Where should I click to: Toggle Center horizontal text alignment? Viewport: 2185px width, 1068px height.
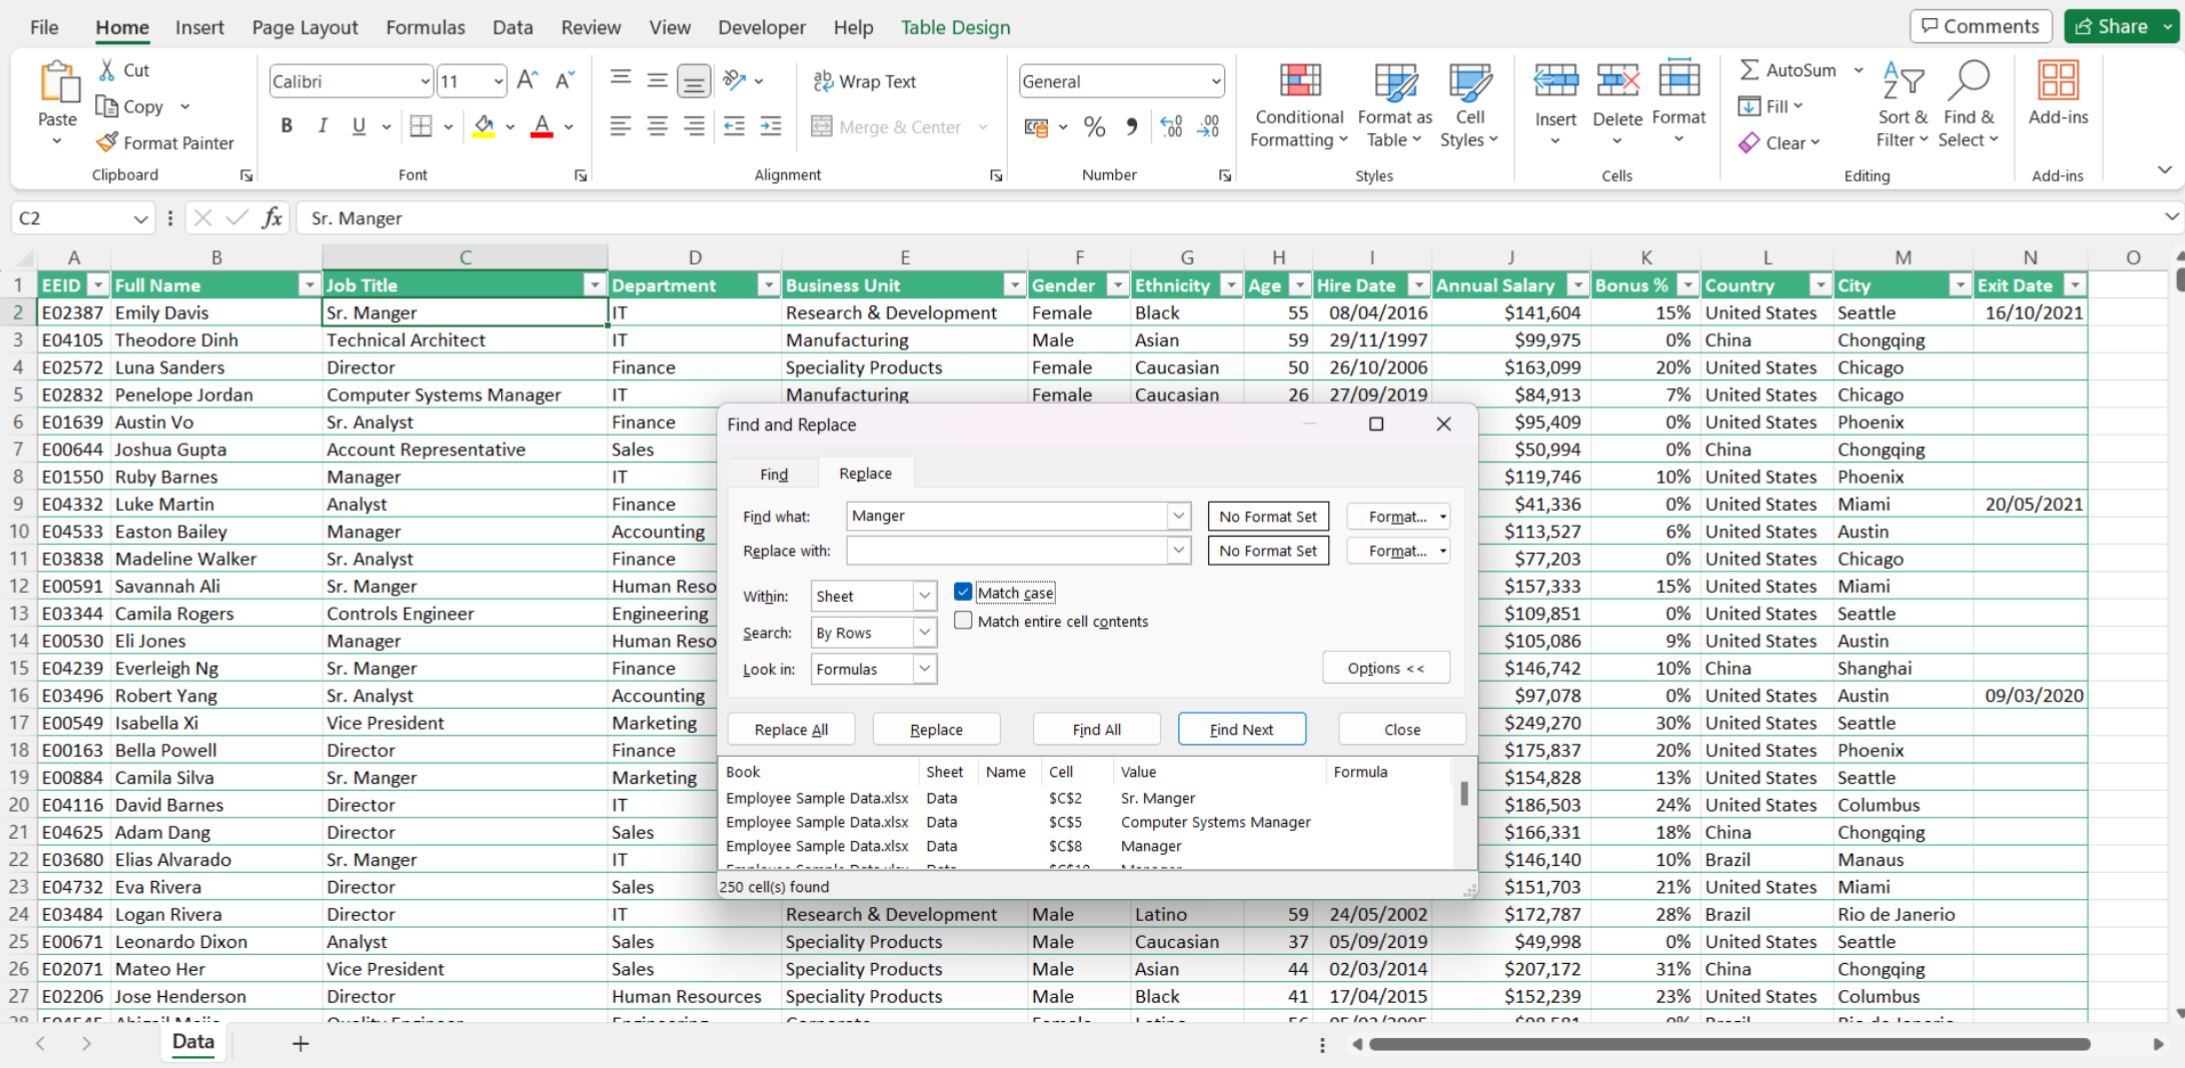[657, 126]
